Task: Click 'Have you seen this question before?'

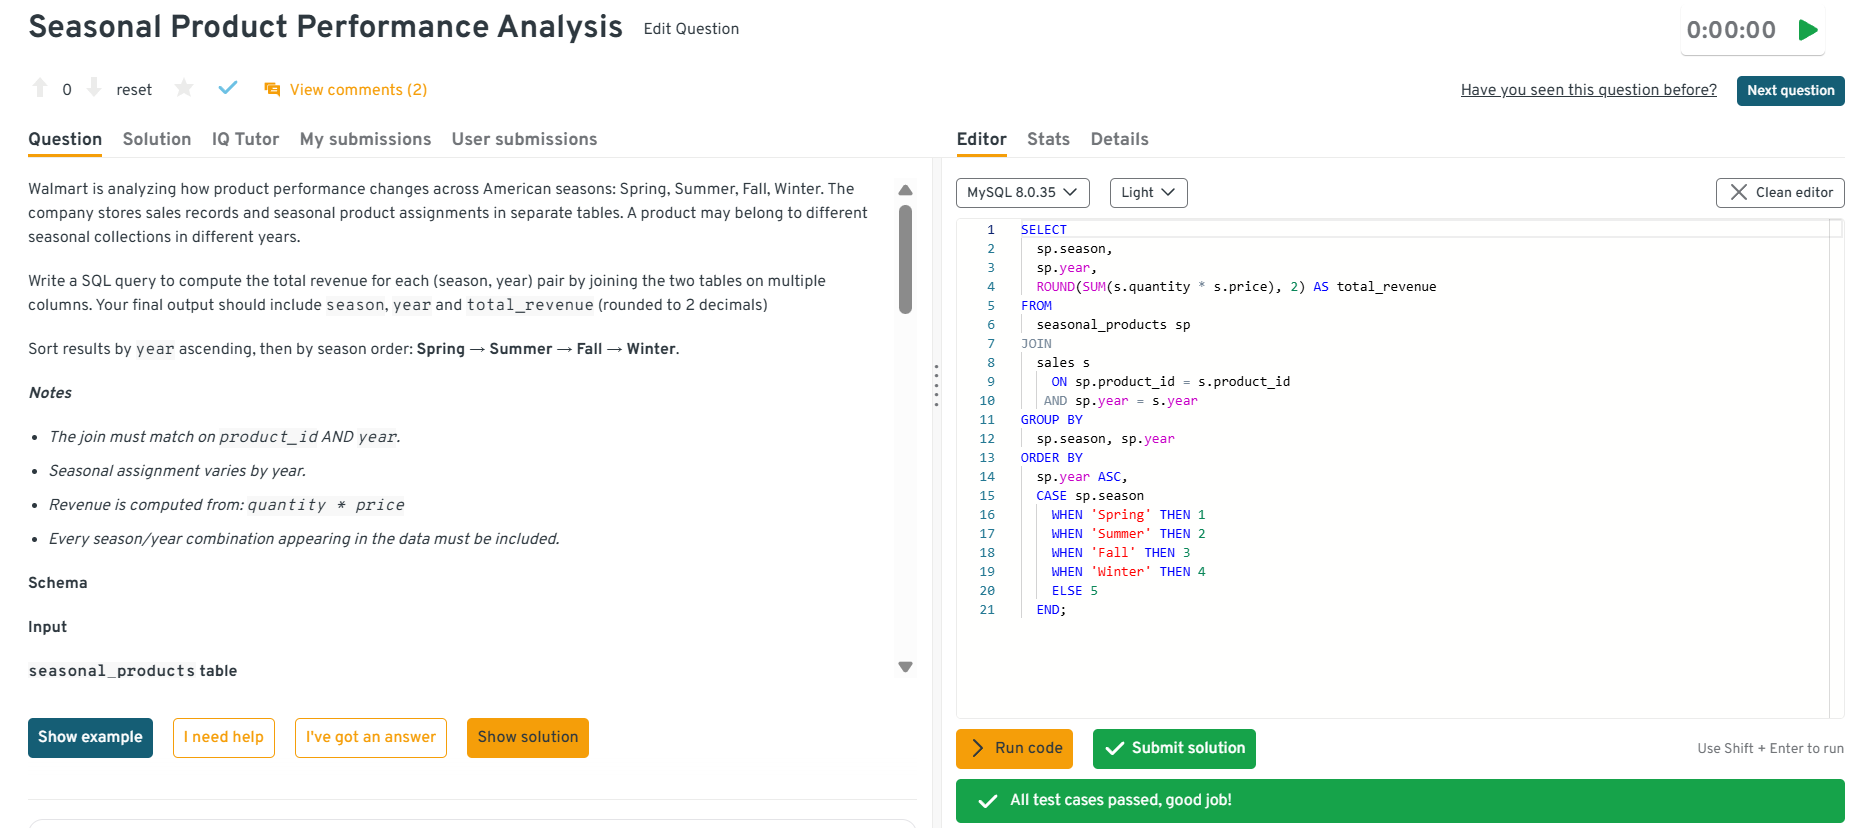Action: coord(1588,90)
